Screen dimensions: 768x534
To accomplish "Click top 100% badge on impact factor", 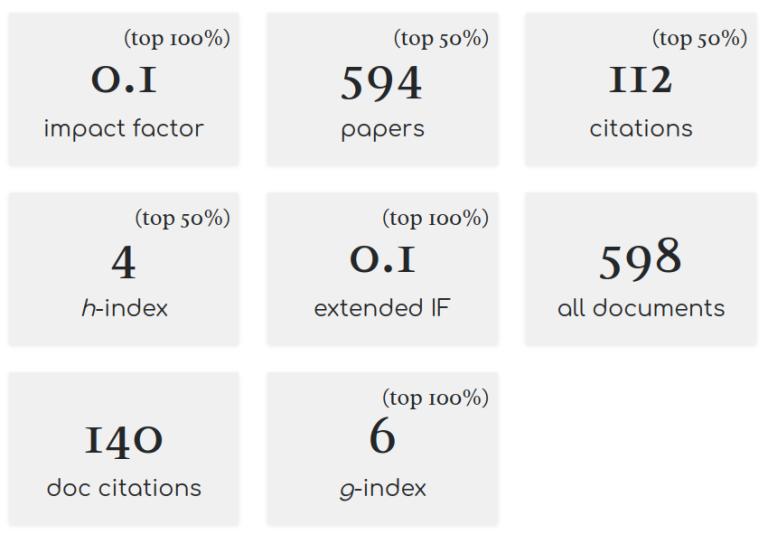I will coord(177,38).
